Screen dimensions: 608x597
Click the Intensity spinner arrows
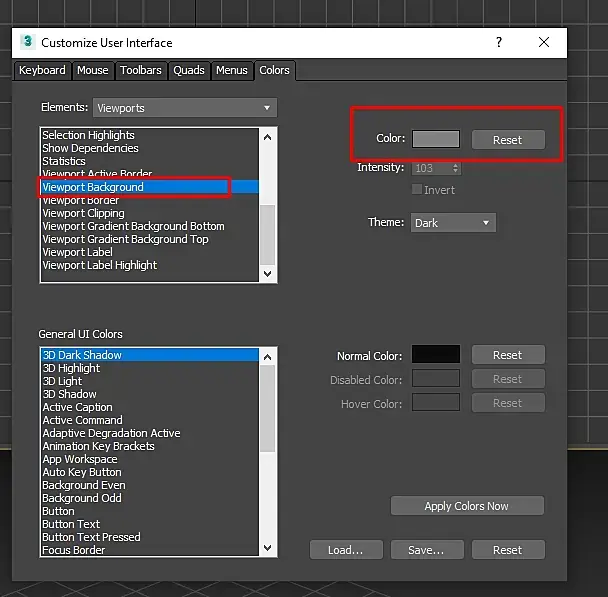click(456, 168)
